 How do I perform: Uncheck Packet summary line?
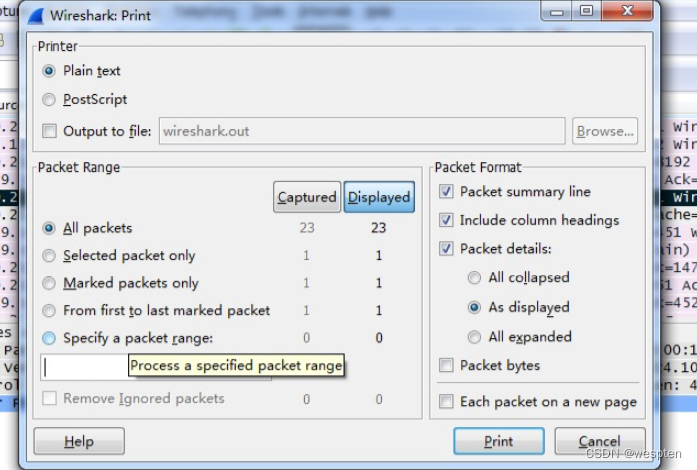coord(446,192)
